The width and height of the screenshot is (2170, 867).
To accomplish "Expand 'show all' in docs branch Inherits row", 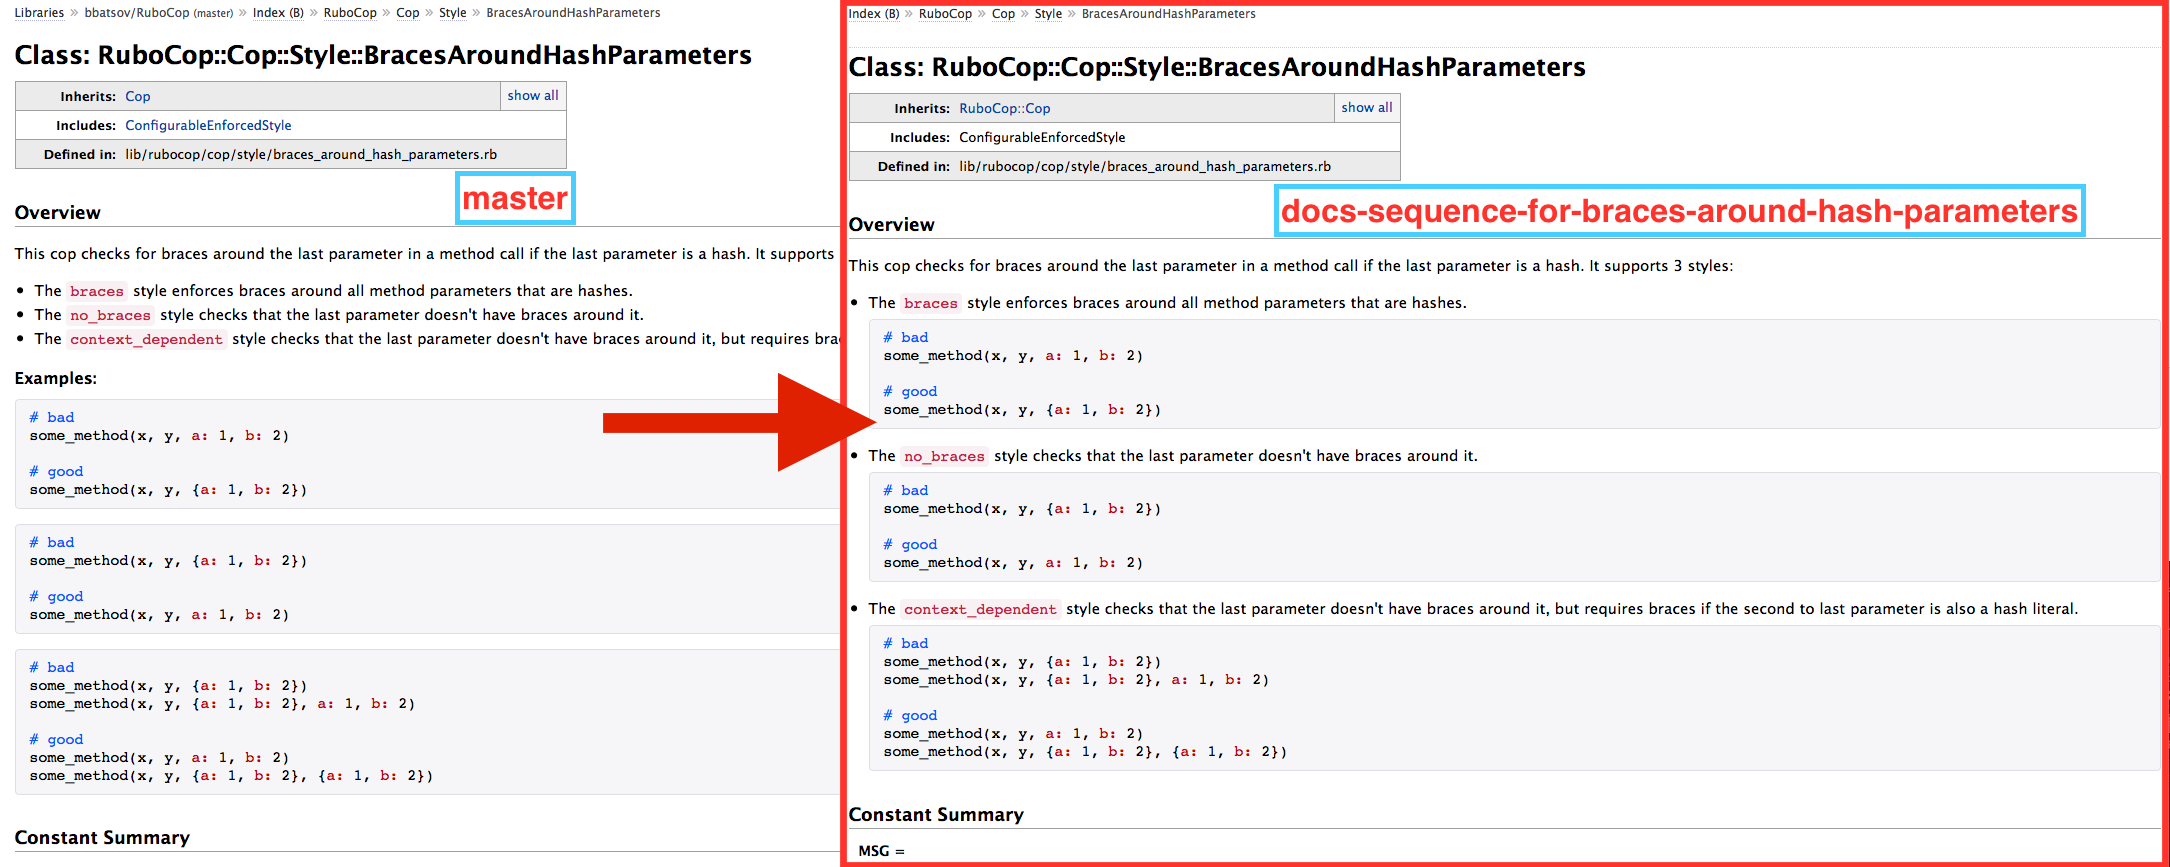I will [1367, 108].
